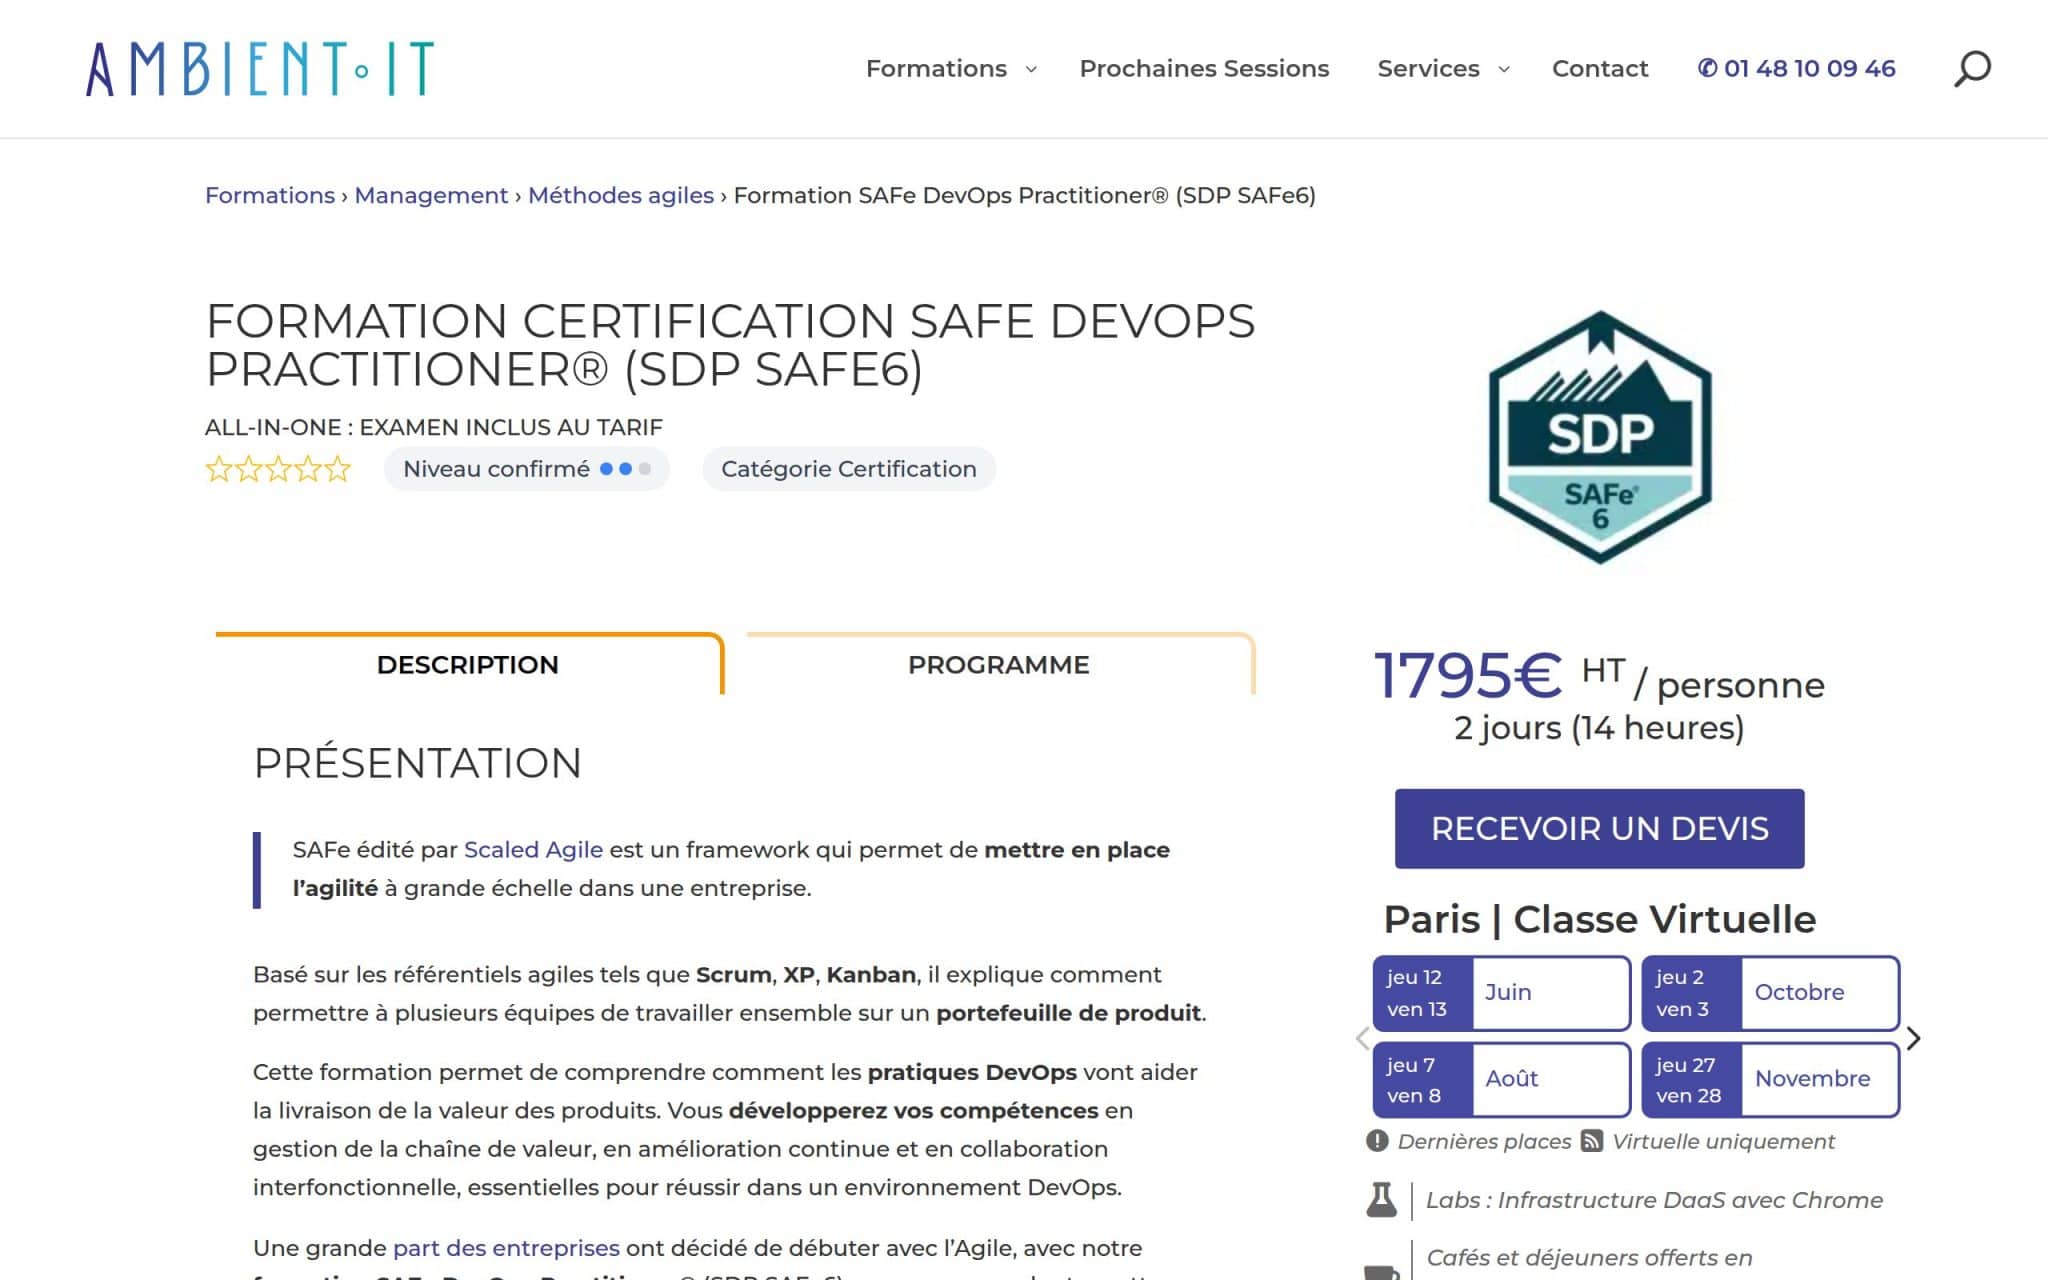Click the RECEVOIR UN DEVIS button
The width and height of the screenshot is (2048, 1280).
pos(1600,829)
